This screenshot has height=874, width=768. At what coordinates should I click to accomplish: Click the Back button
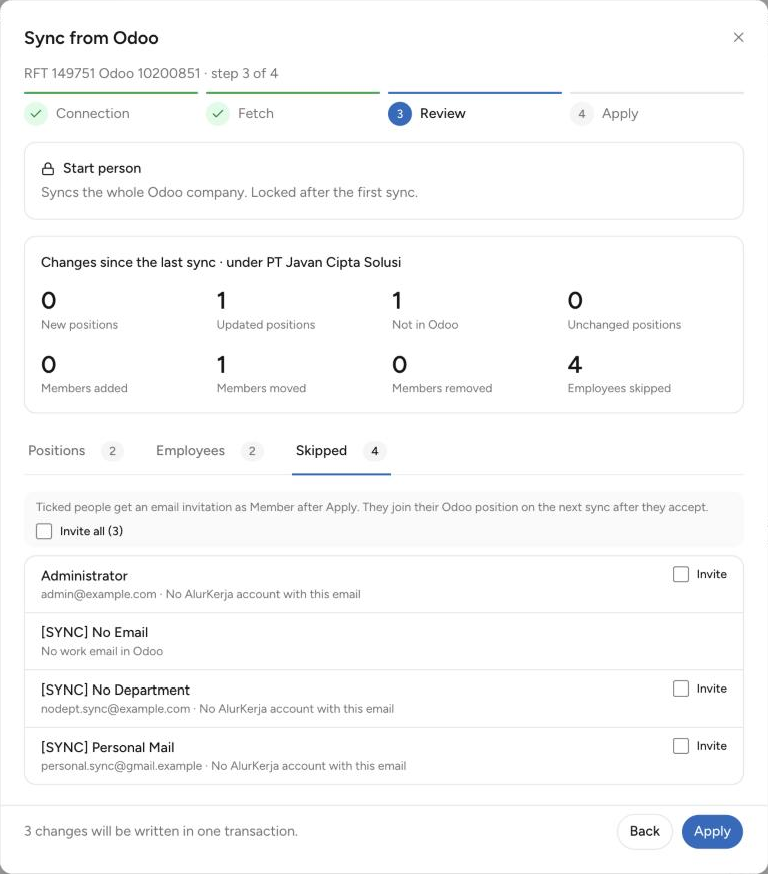tap(644, 831)
